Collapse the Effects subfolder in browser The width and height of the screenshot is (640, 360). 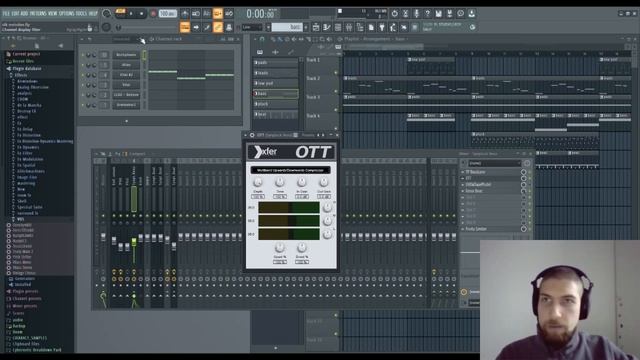coord(21,75)
